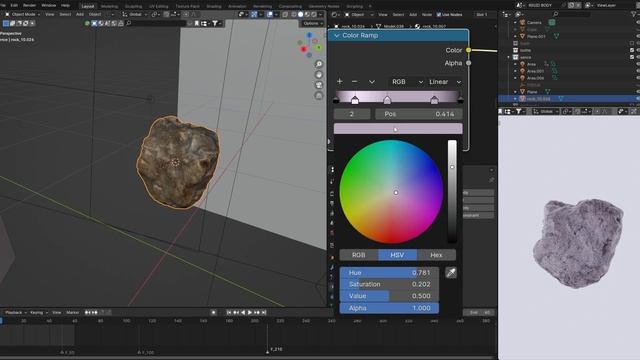The height and width of the screenshot is (360, 640).
Task: Open the Window menu in top bar
Action: click(x=49, y=6)
